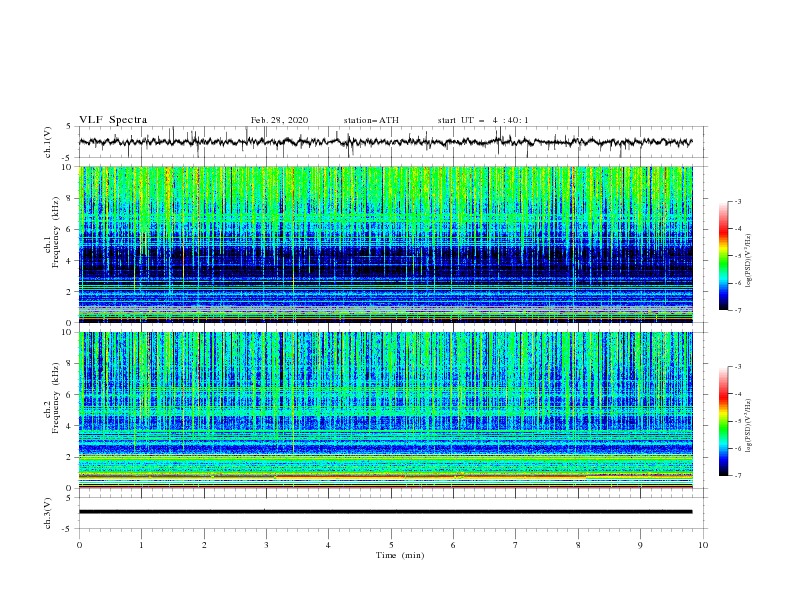Click the ch.2 spectrogram color scale bar

[x=723, y=421]
